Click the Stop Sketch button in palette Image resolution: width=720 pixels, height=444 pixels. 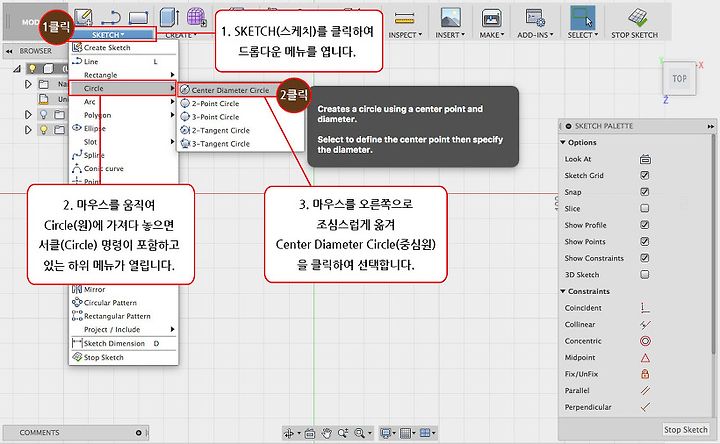click(686, 430)
